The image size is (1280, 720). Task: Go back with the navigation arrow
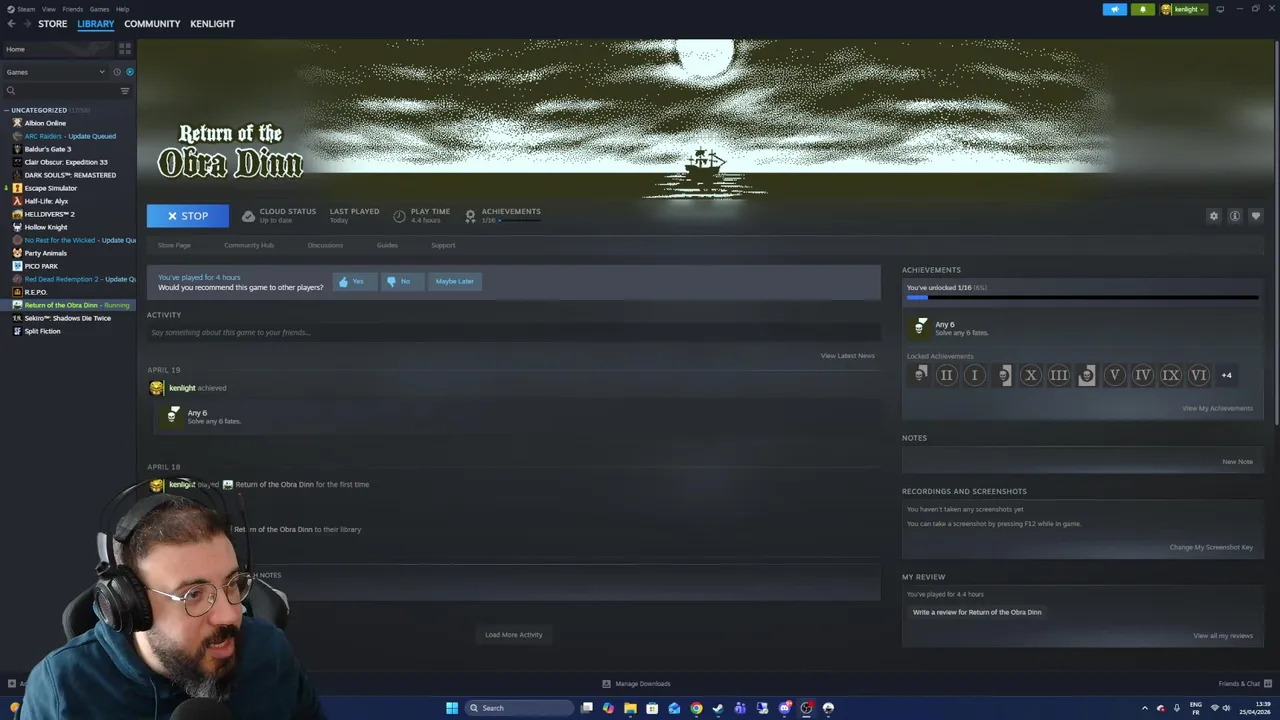click(x=12, y=24)
